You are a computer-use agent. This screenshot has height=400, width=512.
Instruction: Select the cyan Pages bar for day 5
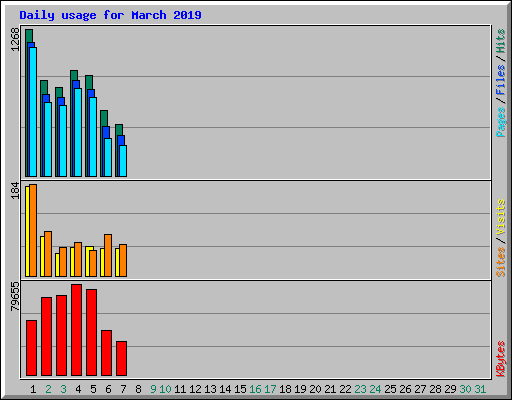coord(93,137)
